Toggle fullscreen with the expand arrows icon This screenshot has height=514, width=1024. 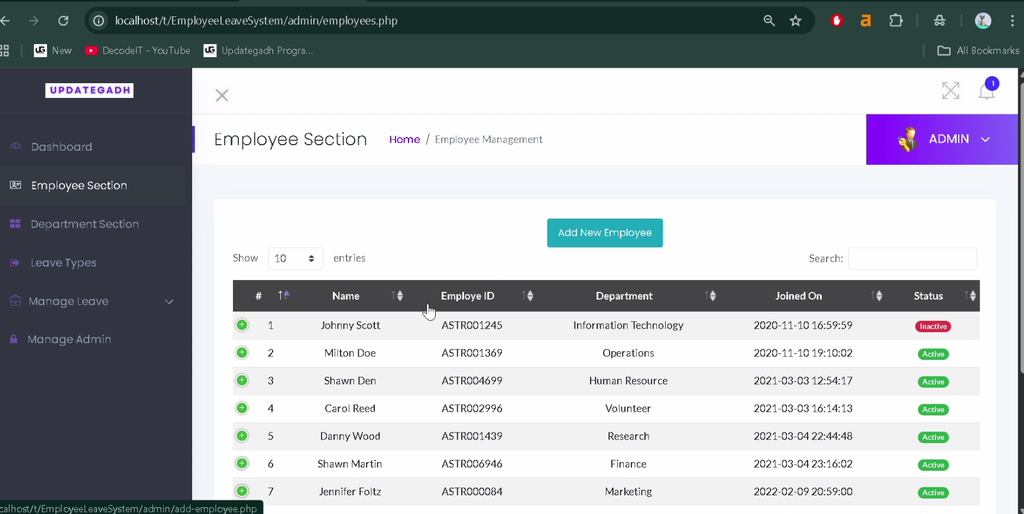pos(951,91)
